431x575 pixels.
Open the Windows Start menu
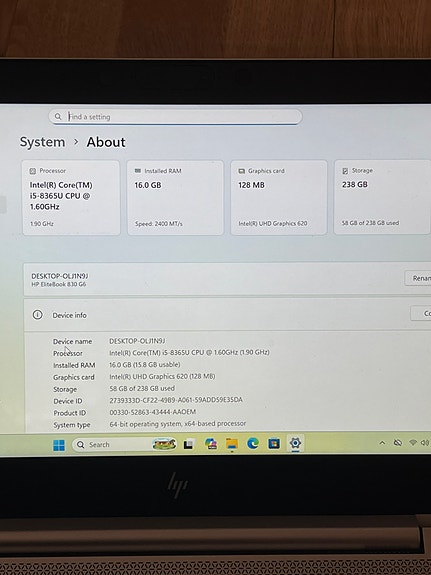click(59, 445)
